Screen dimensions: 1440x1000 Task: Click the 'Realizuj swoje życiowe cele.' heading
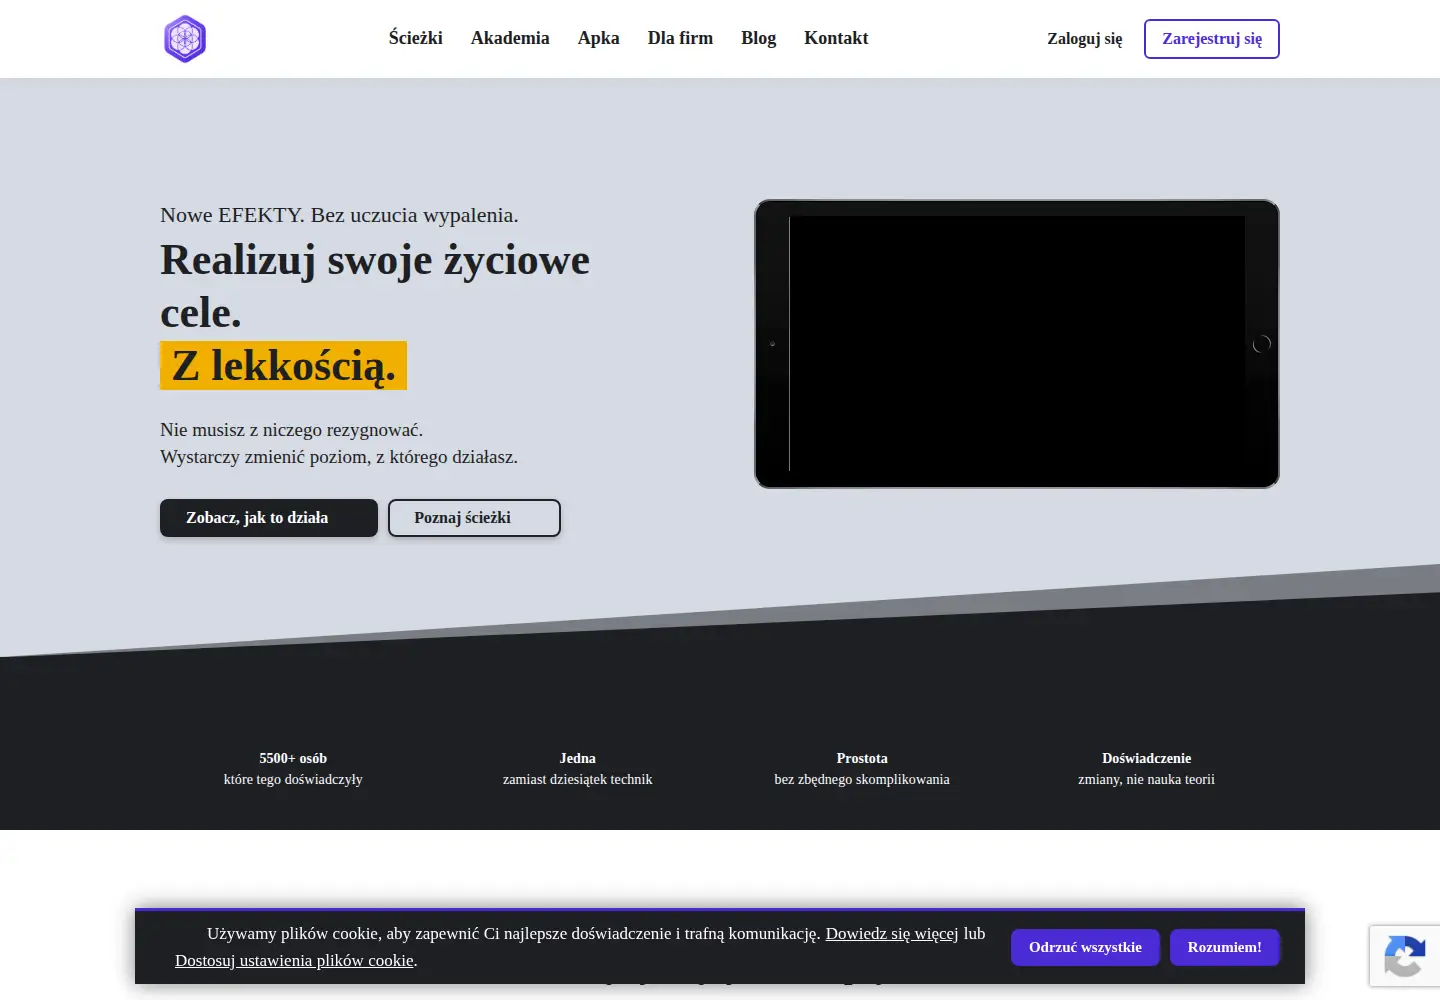point(375,286)
